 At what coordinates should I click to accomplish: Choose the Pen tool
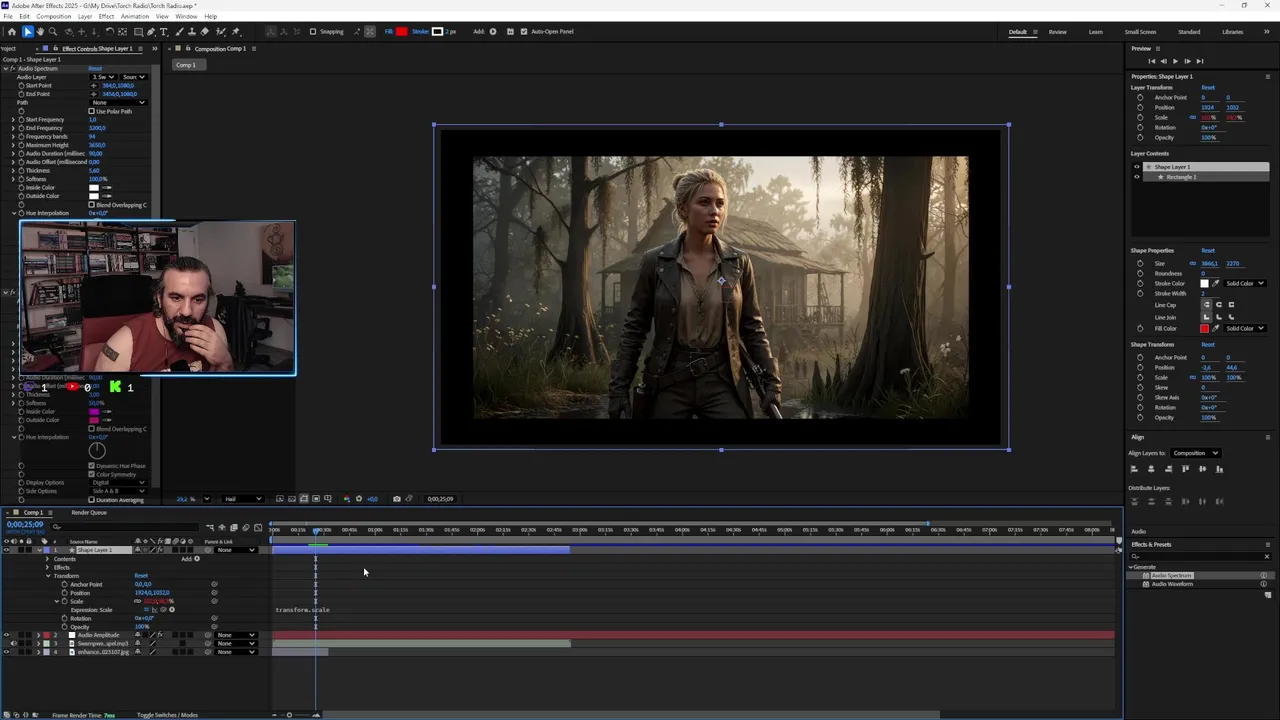click(x=151, y=32)
